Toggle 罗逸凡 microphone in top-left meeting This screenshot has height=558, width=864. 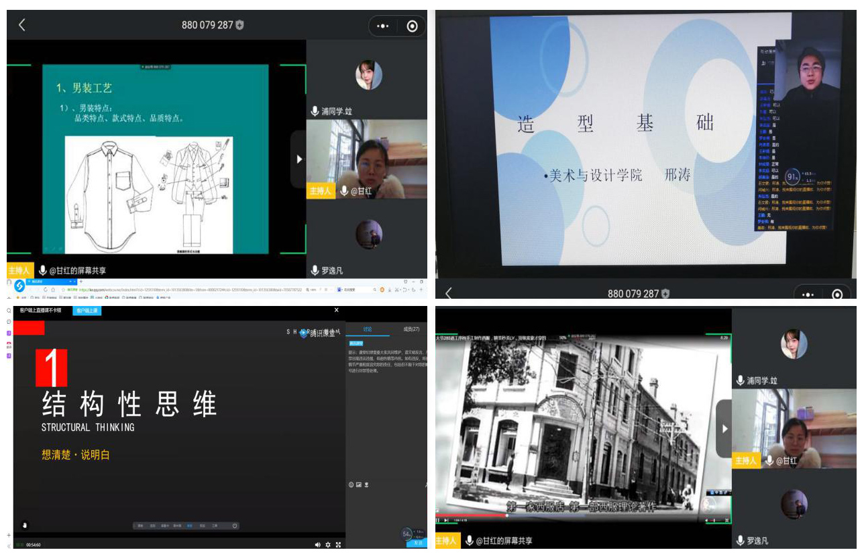pyautogui.click(x=315, y=270)
